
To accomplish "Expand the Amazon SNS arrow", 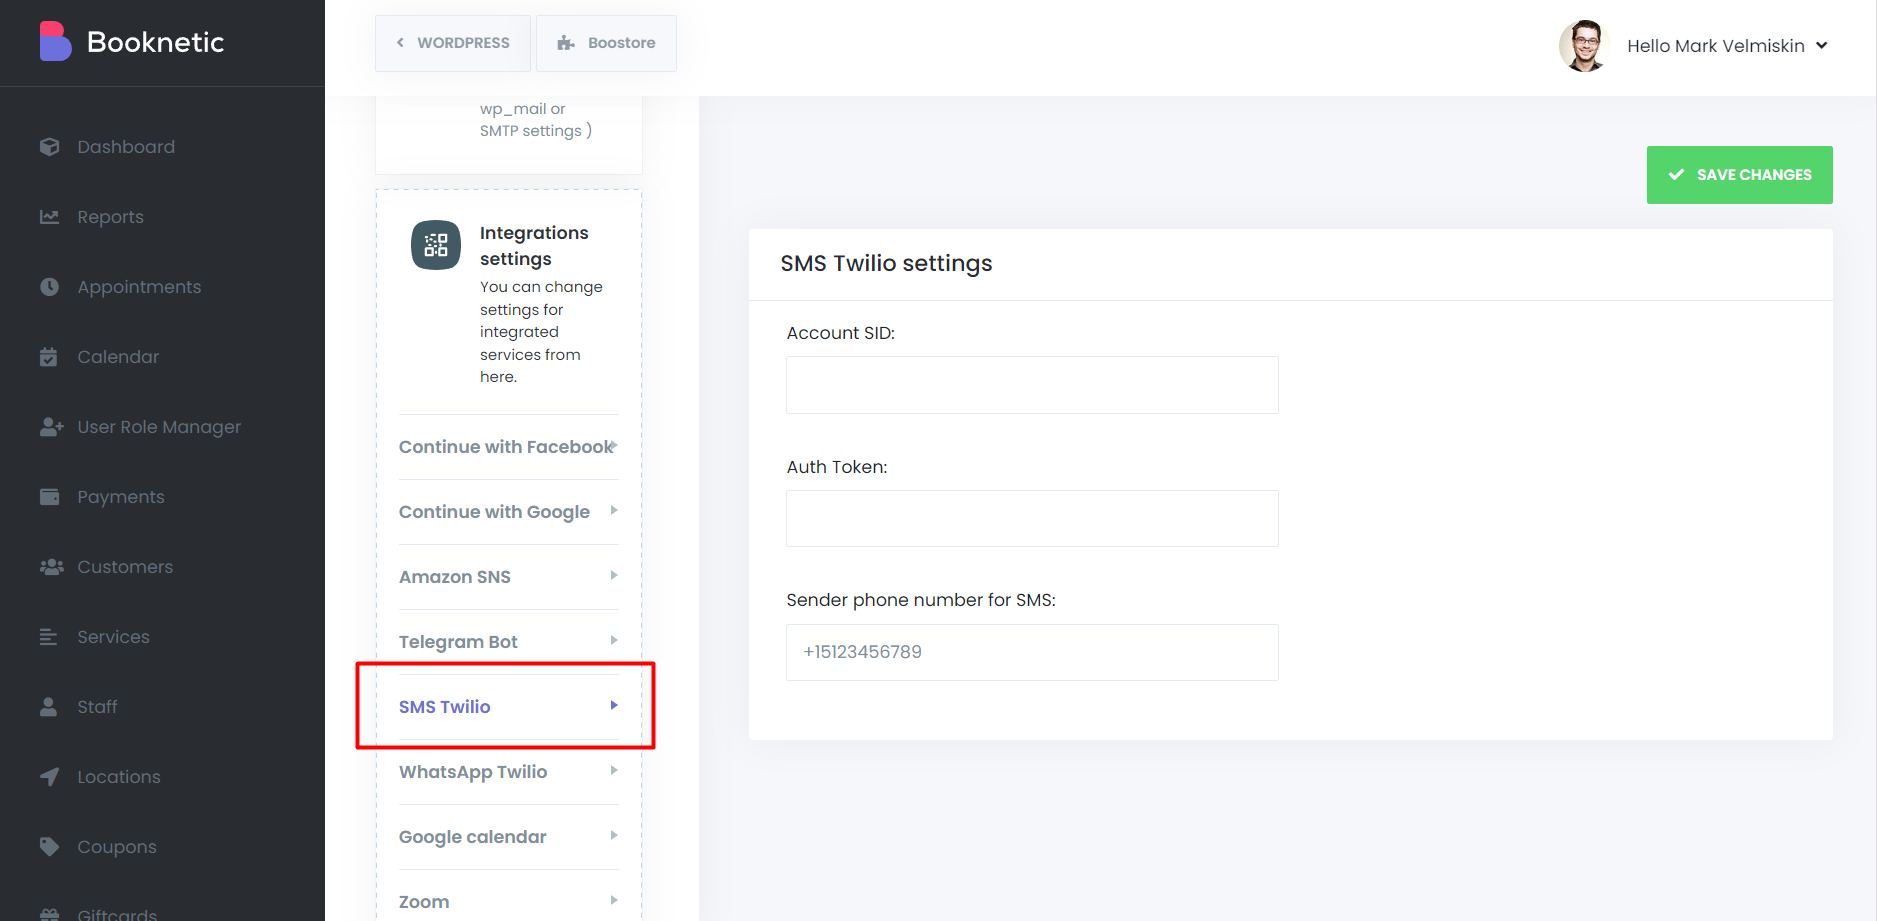I will click(x=614, y=575).
